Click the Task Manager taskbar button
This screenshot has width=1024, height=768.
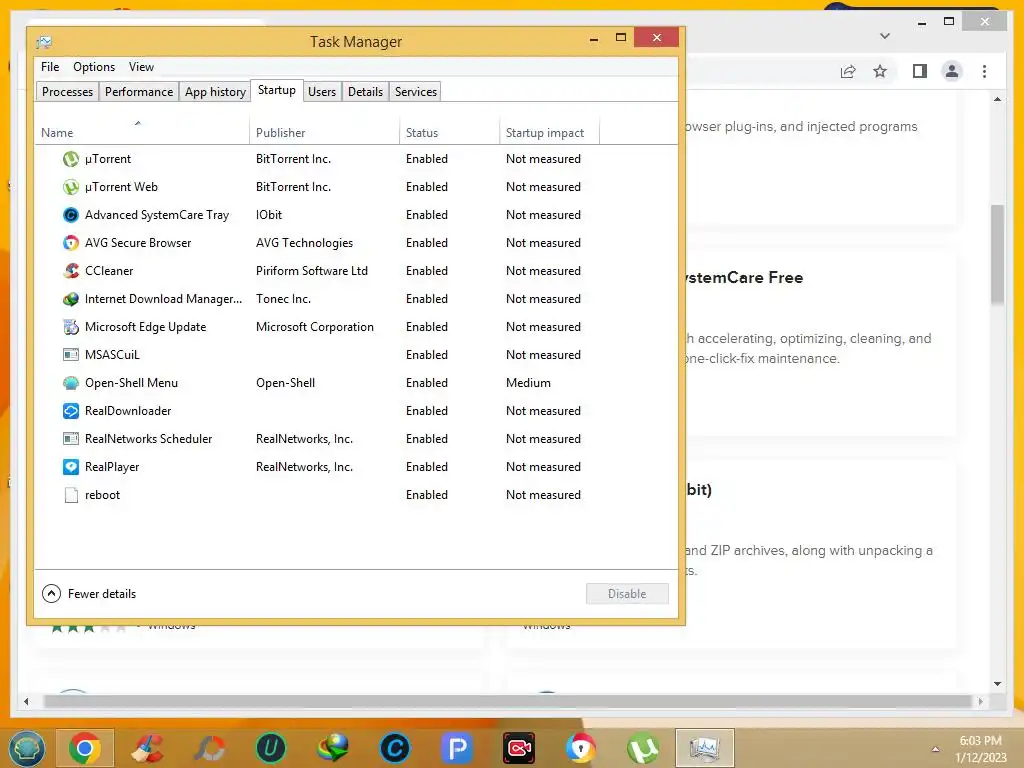click(704, 748)
